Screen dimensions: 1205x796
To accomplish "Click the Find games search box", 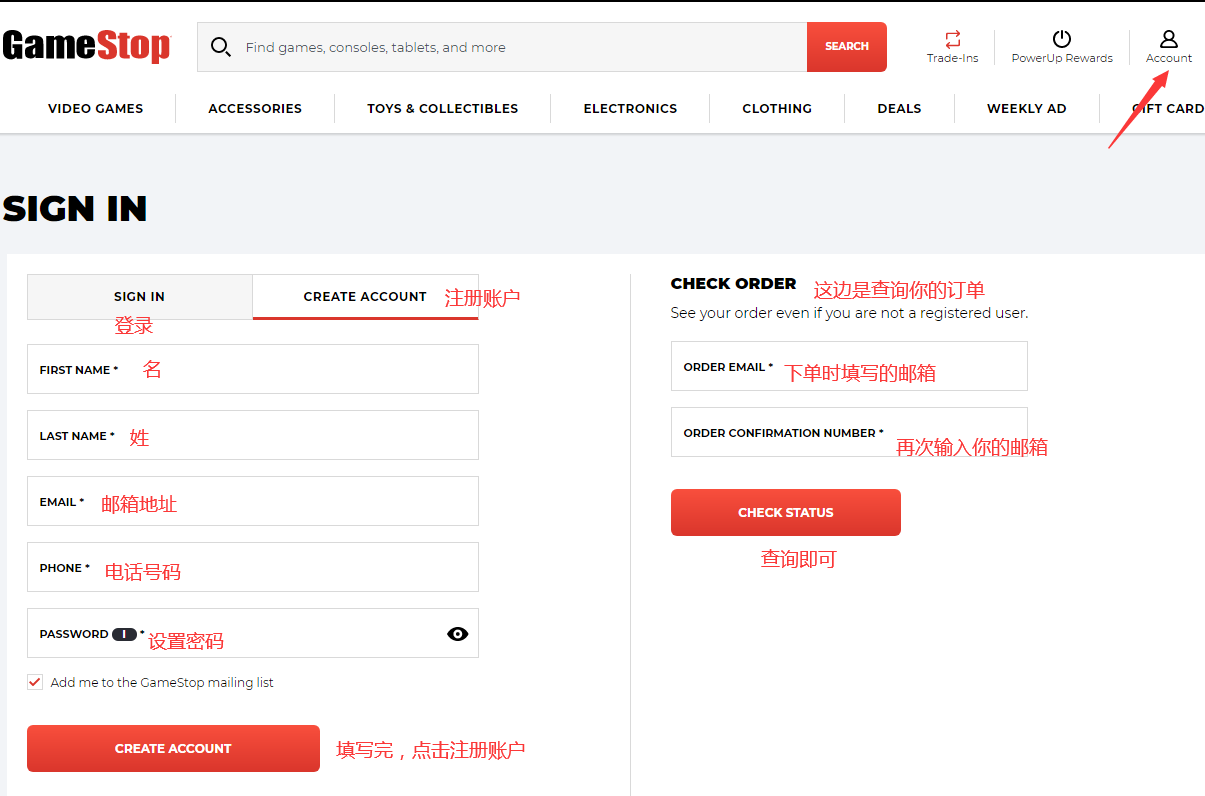I will (520, 47).
